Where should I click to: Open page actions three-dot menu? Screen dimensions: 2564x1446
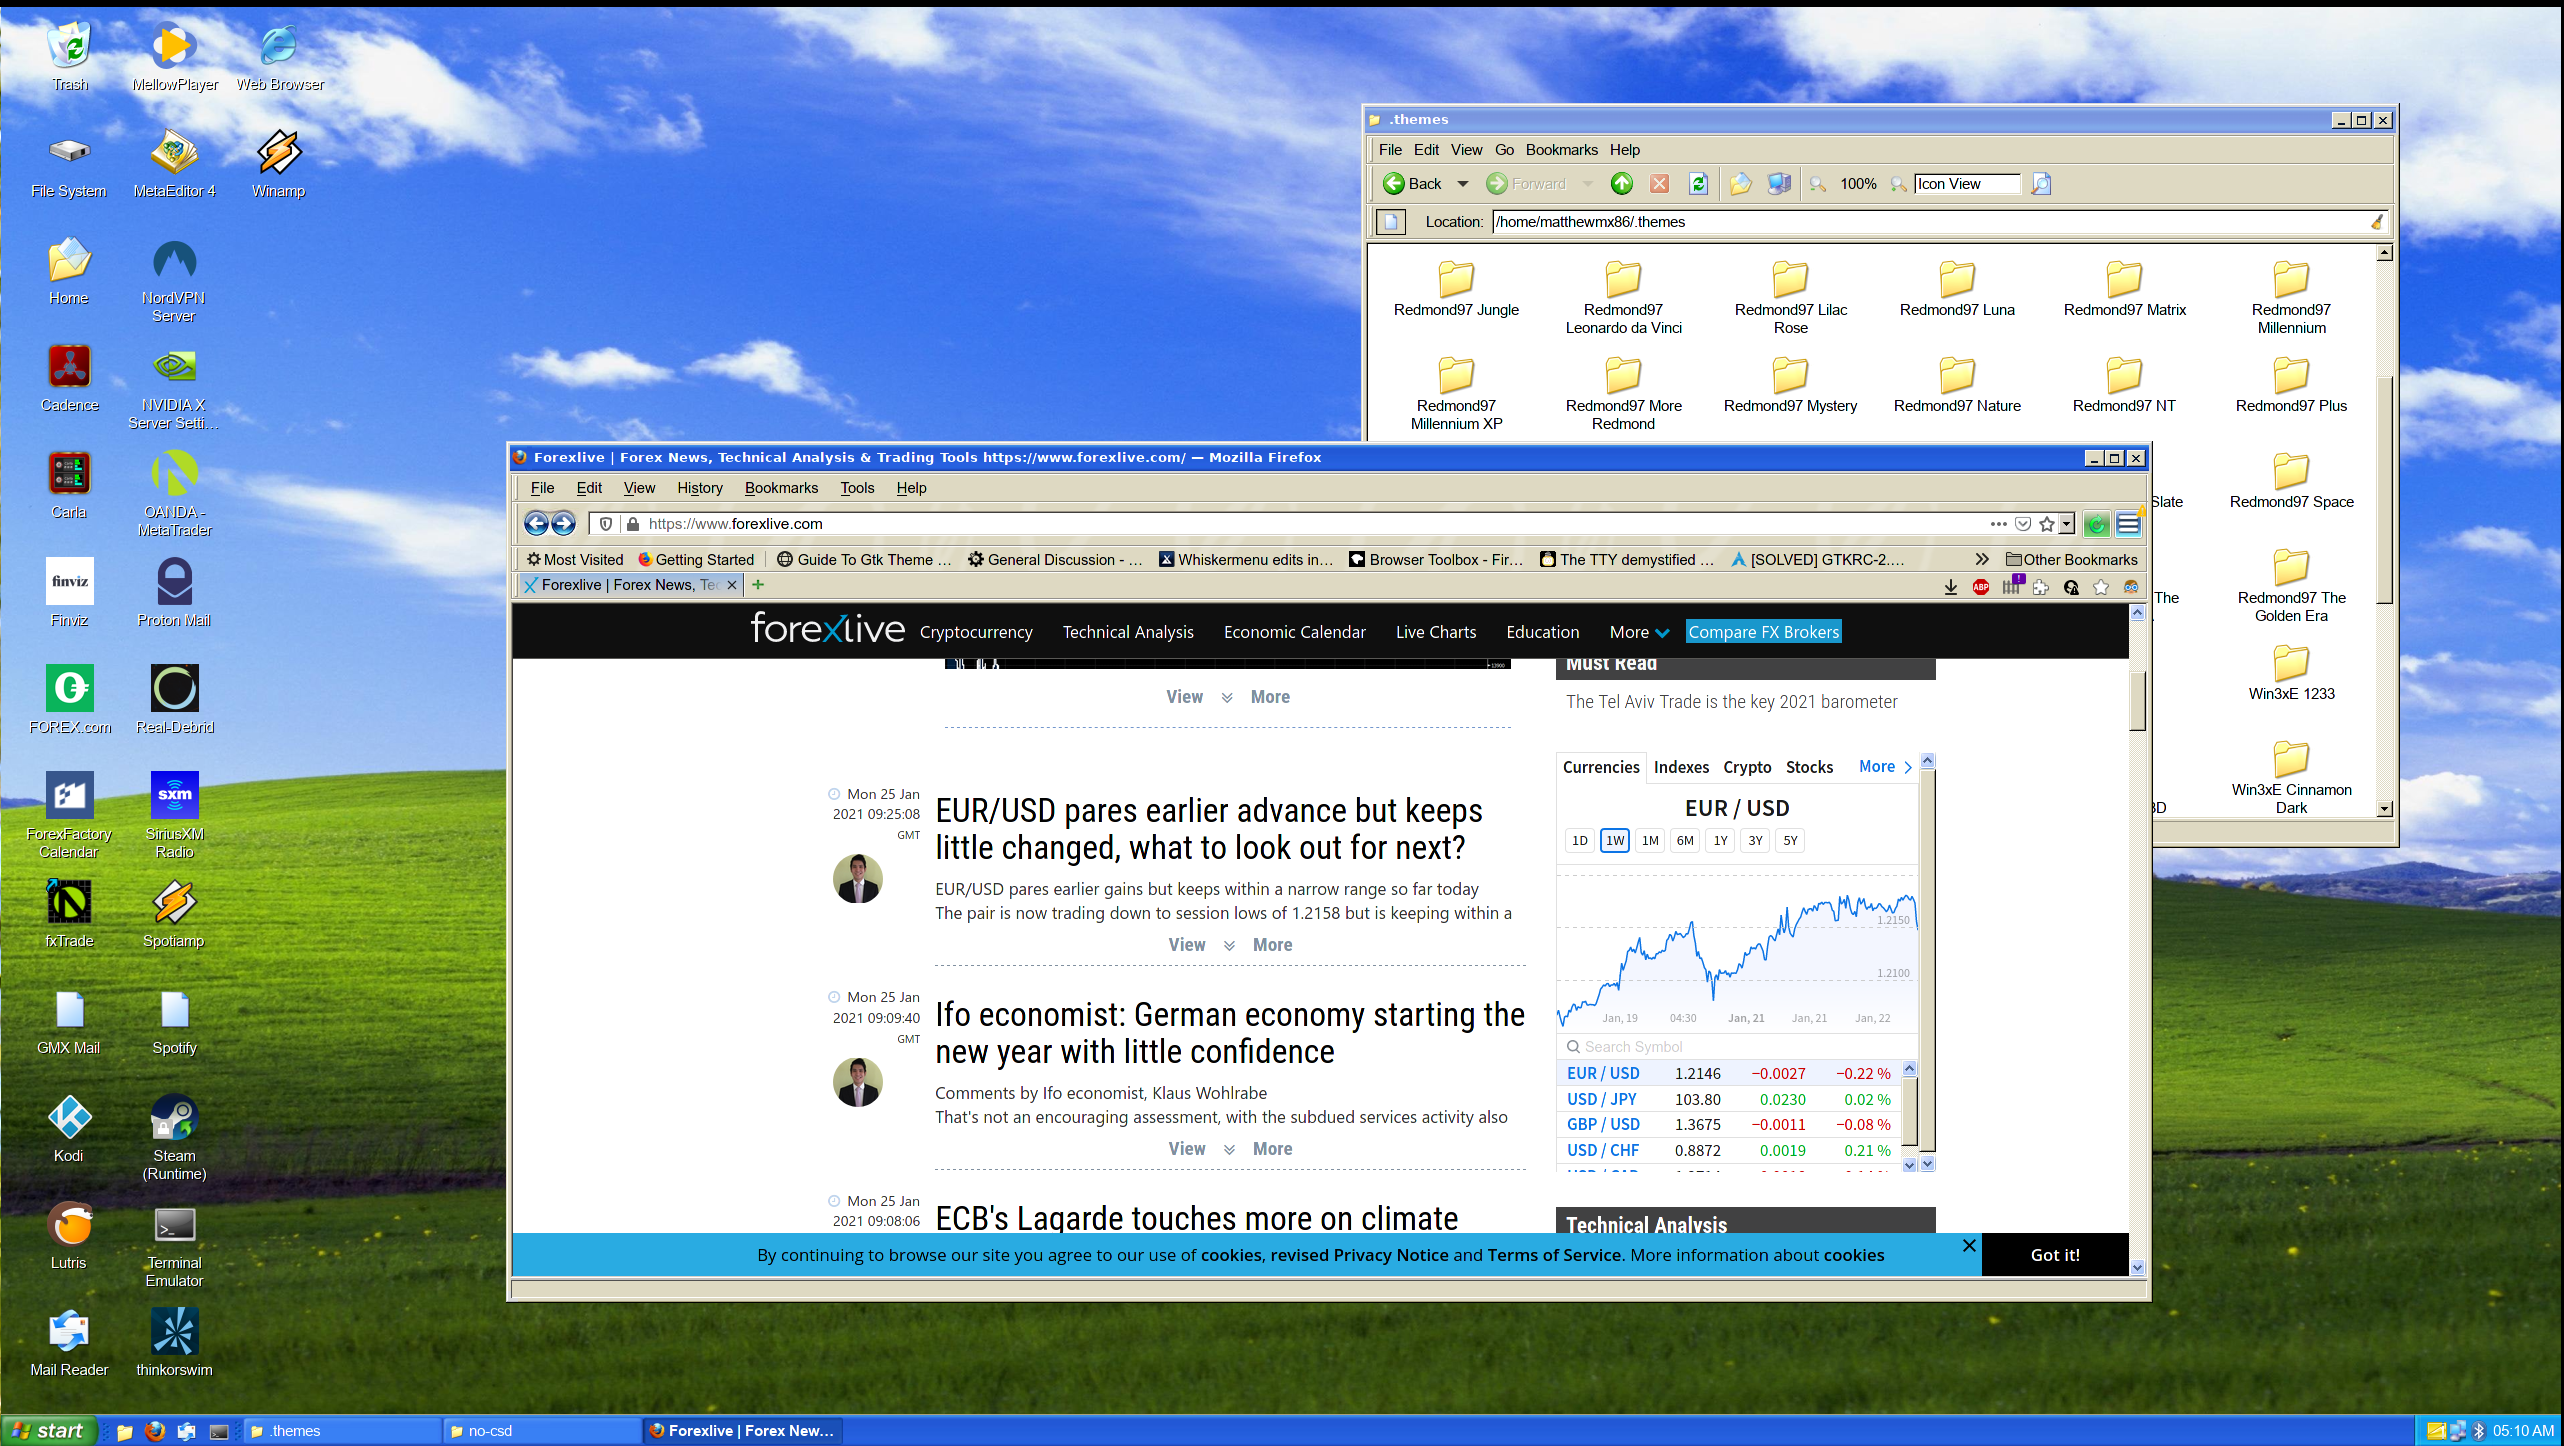[x=1998, y=523]
